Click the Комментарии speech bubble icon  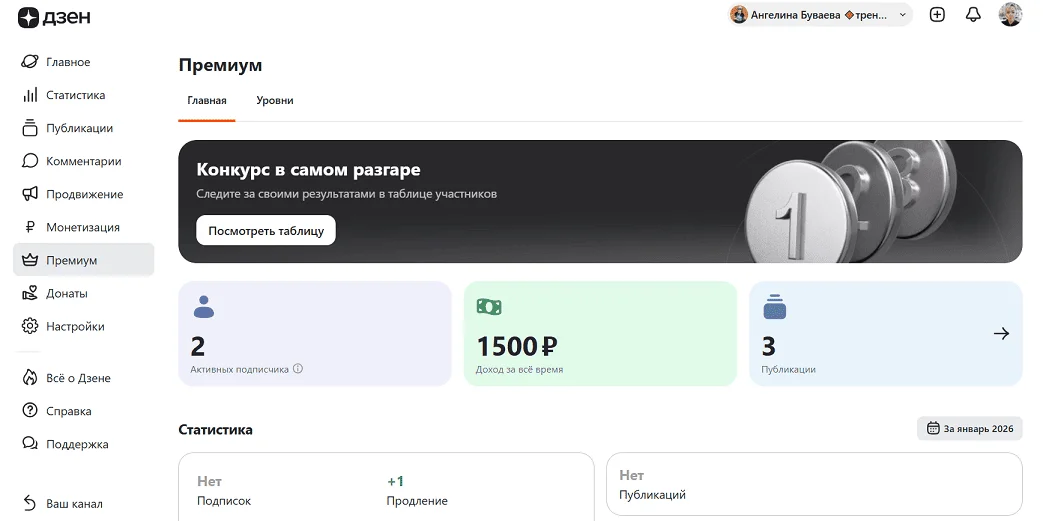point(30,161)
